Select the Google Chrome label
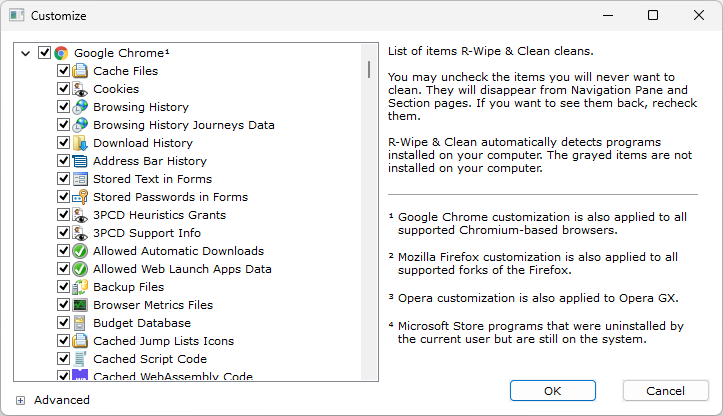The height and width of the screenshot is (416, 723). [x=122, y=53]
